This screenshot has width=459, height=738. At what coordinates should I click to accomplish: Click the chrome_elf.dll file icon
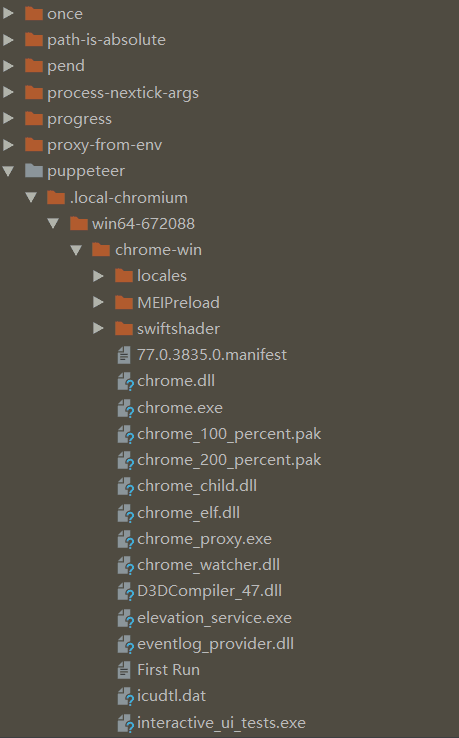125,513
